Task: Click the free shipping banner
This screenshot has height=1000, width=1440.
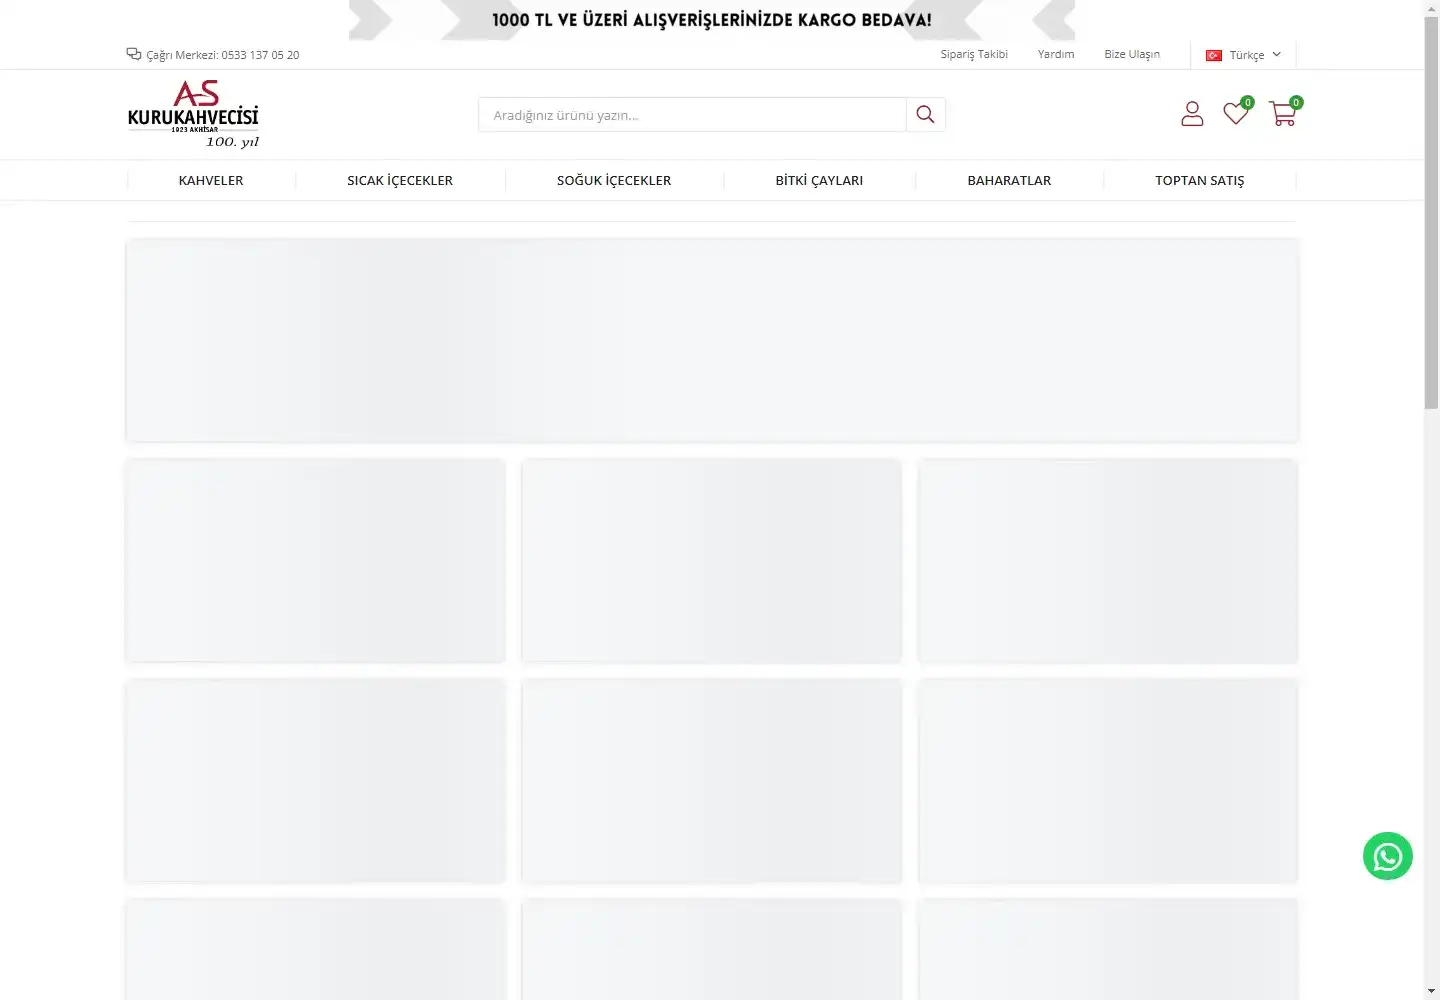Action: (x=712, y=20)
